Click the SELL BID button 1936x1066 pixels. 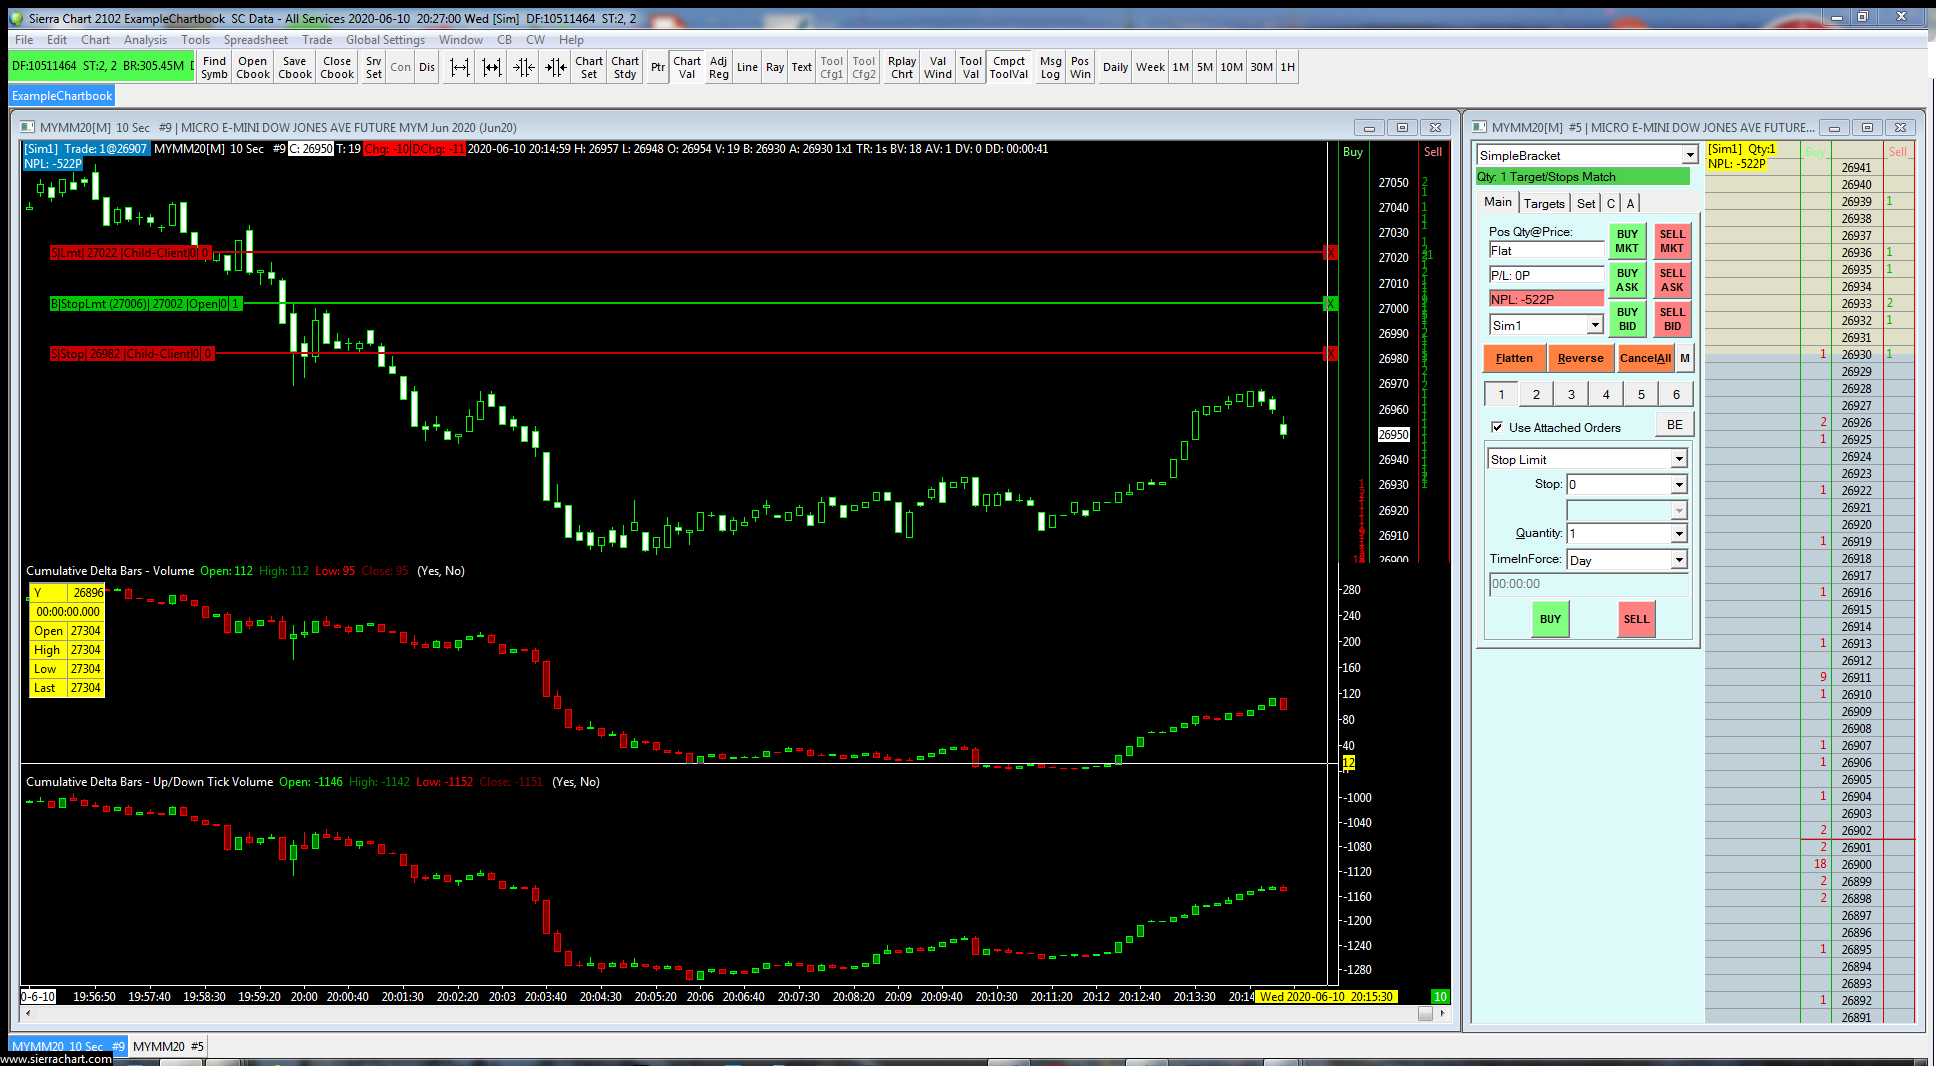(x=1672, y=319)
